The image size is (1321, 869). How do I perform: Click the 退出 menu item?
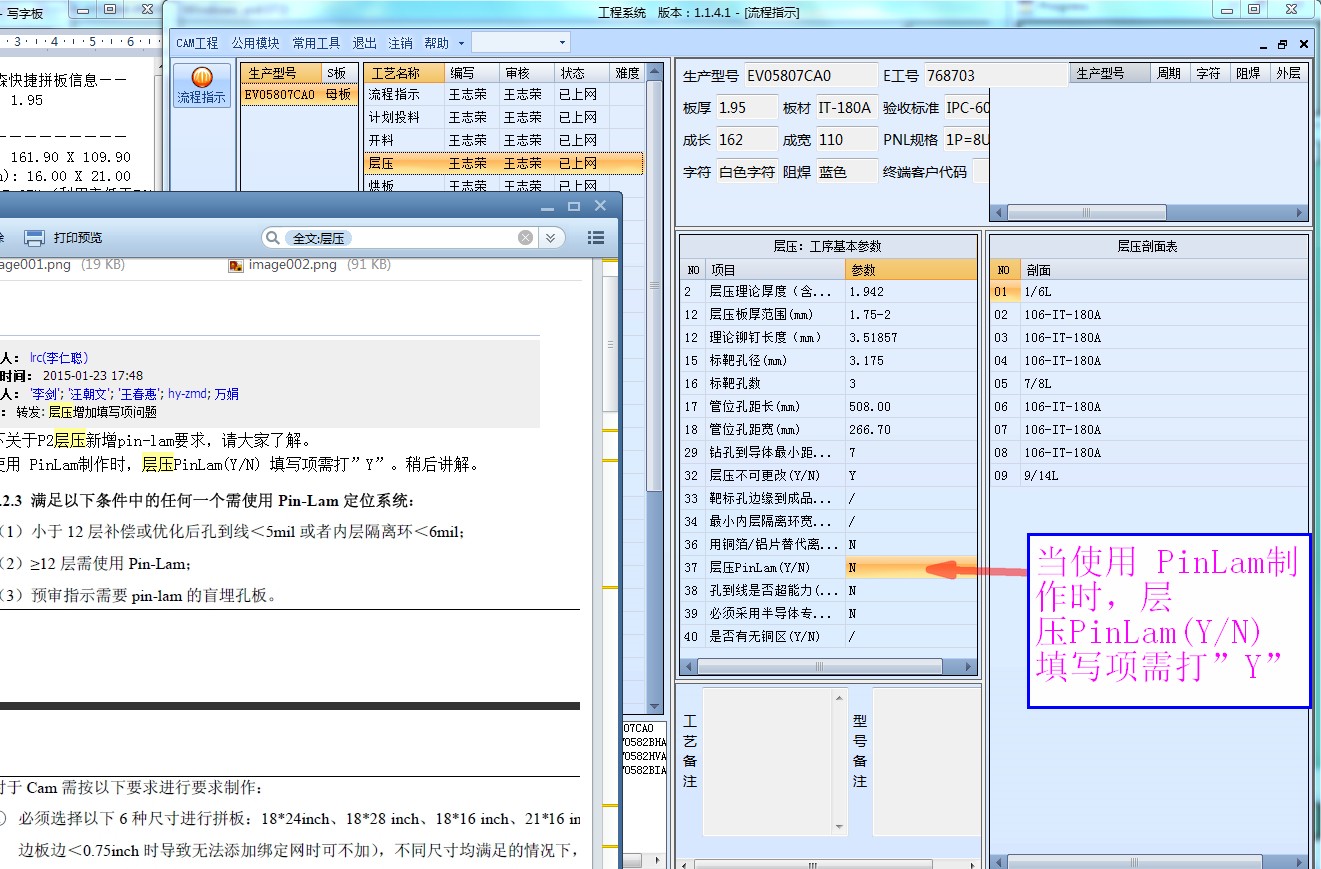point(365,43)
